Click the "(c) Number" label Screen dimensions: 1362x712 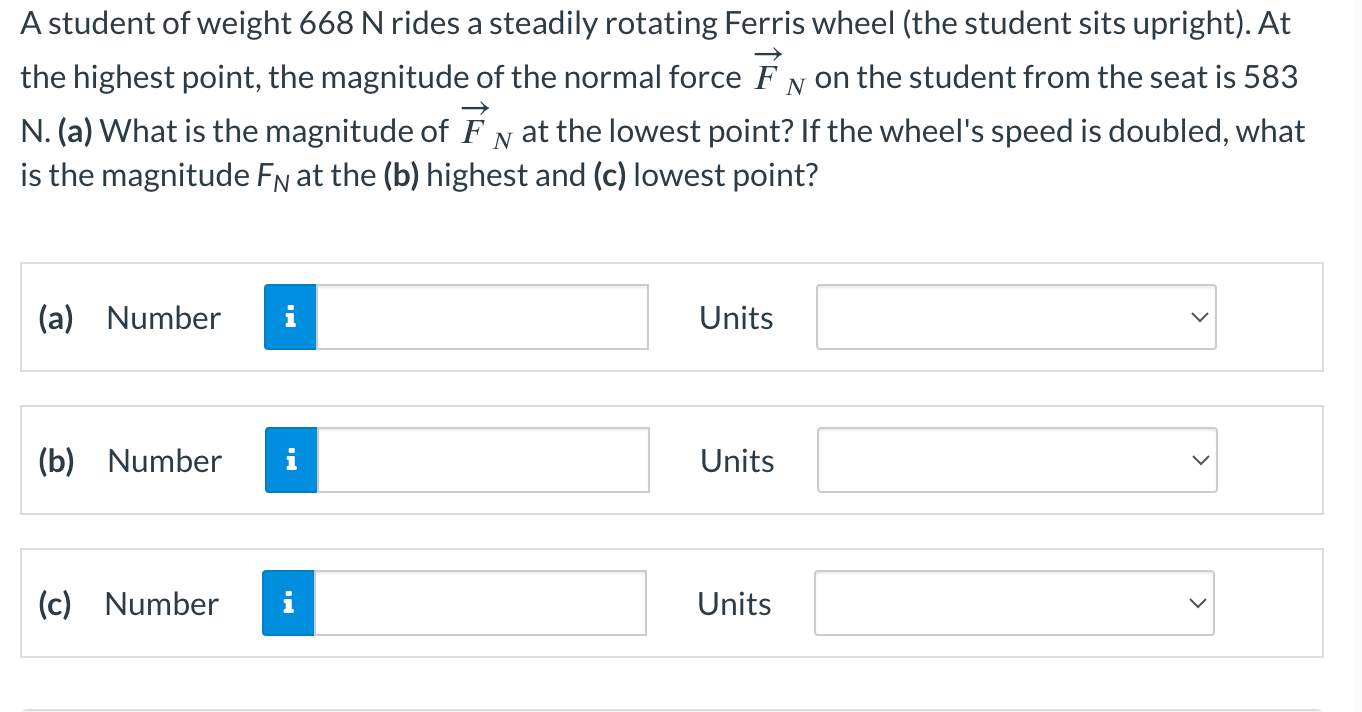(x=128, y=604)
